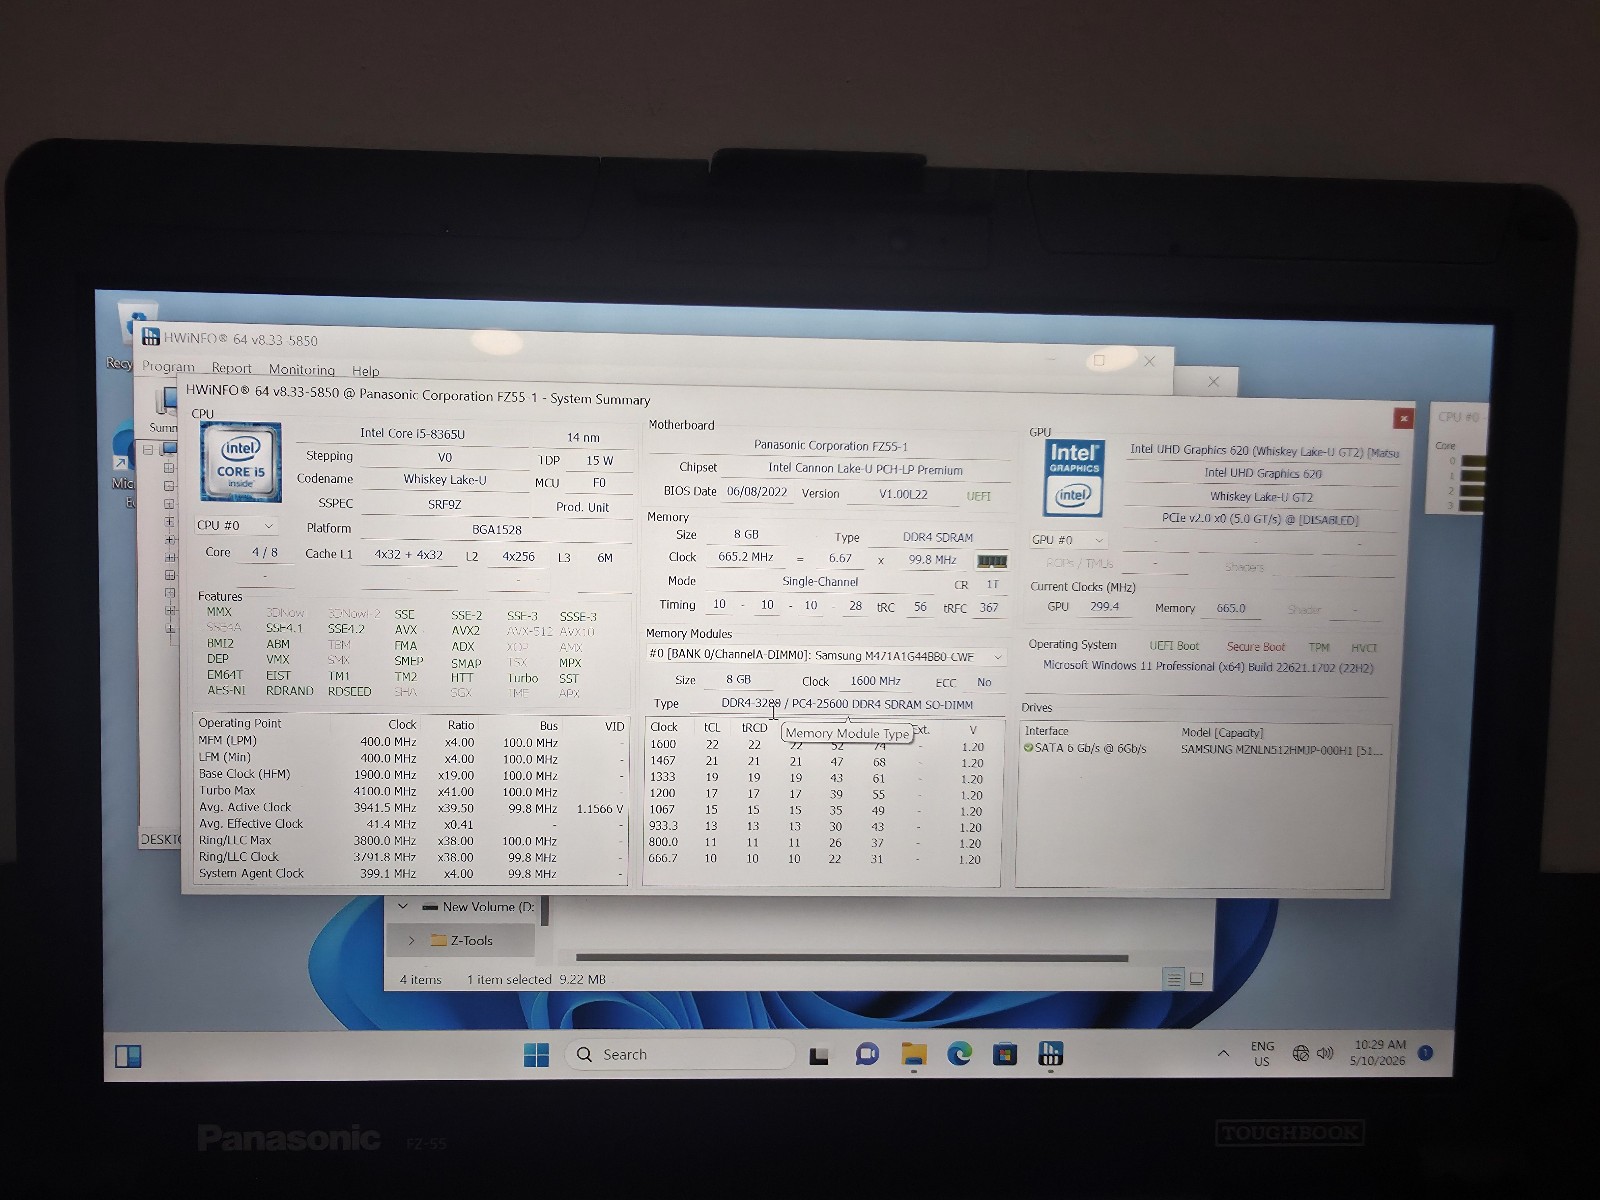Open the Help menu in HWiNFO
This screenshot has height=1200, width=1600.
pyautogui.click(x=365, y=370)
